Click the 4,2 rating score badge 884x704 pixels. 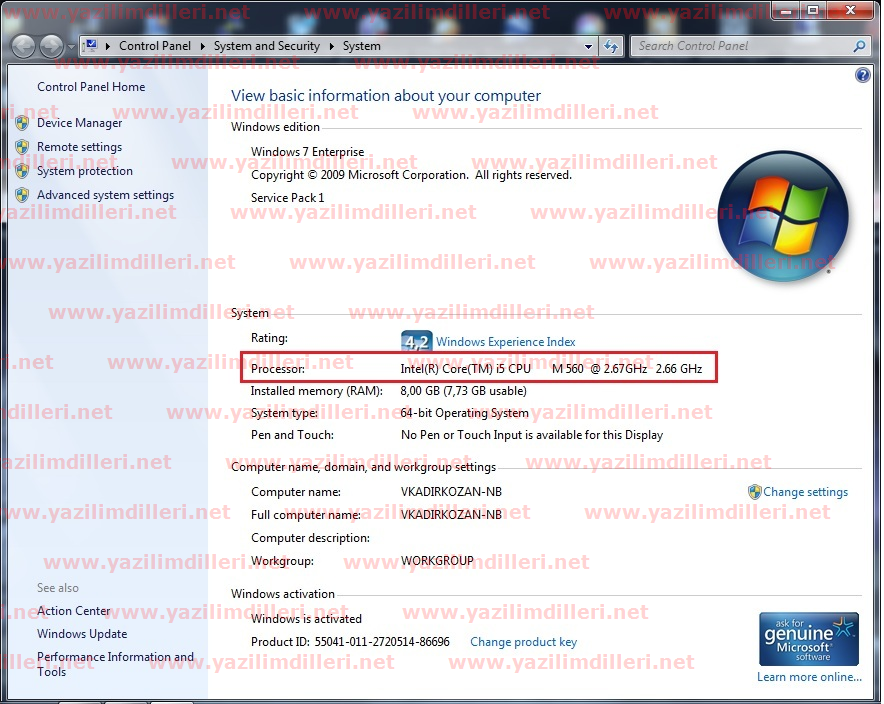tap(416, 341)
